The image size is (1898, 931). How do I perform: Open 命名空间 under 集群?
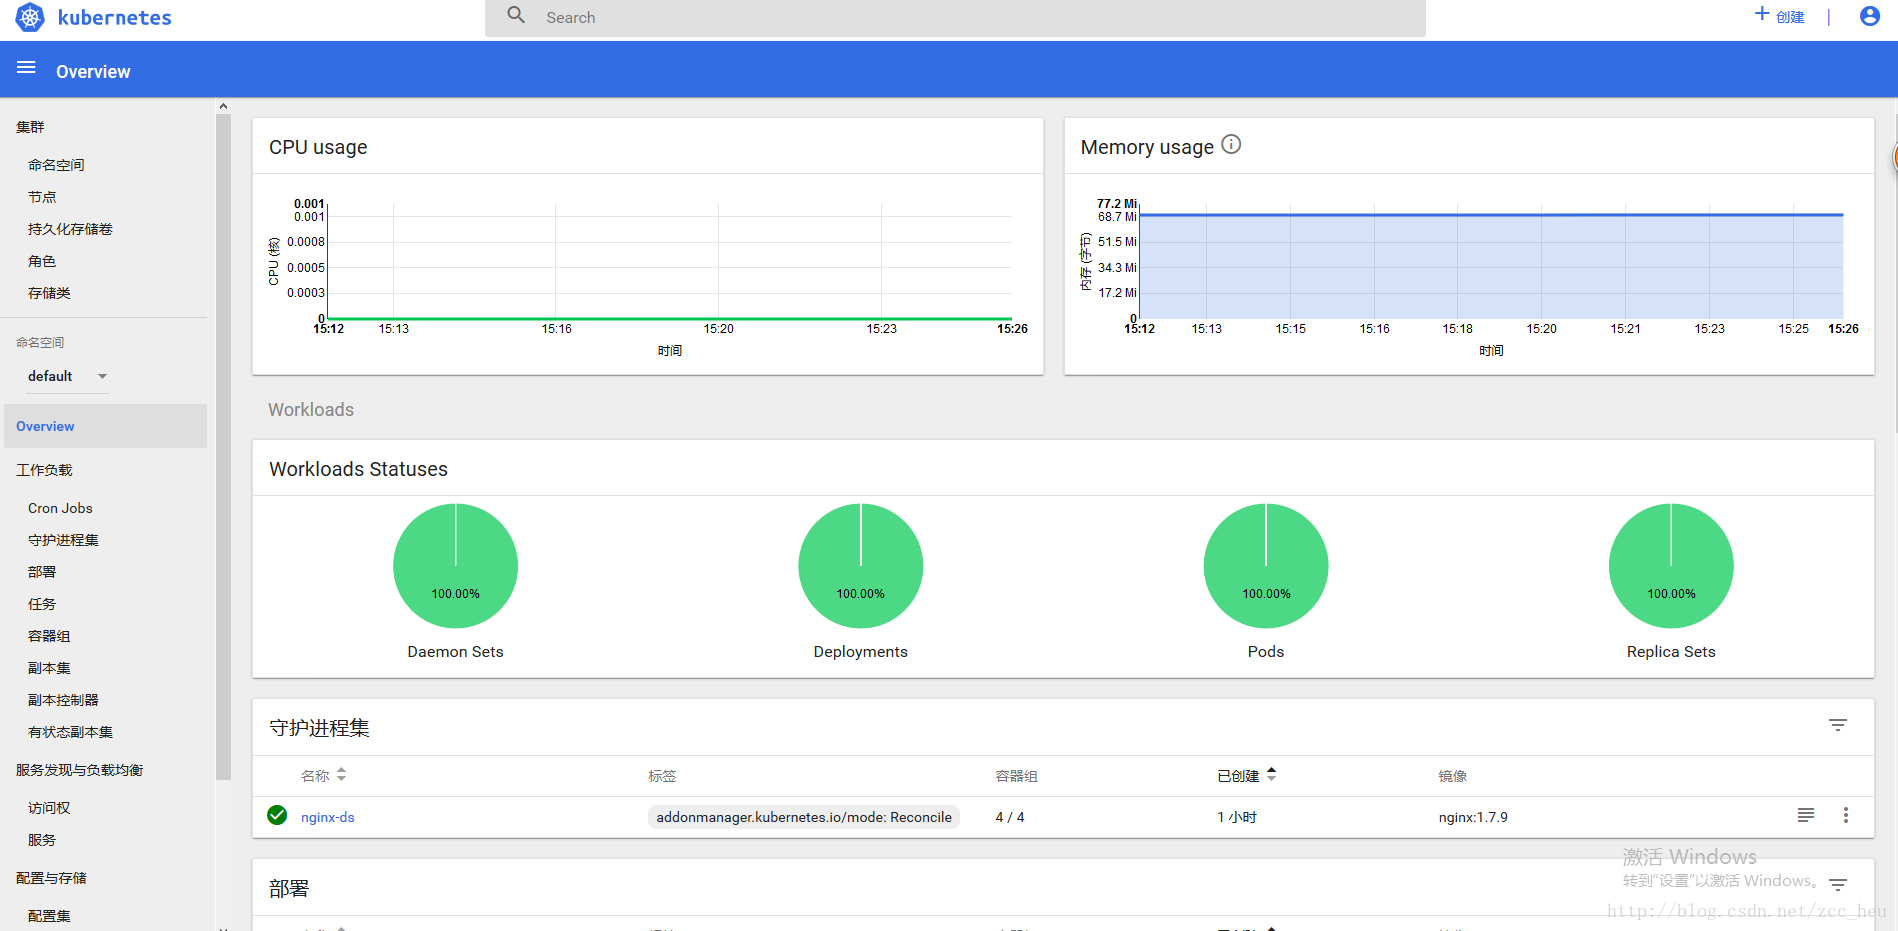pos(56,165)
